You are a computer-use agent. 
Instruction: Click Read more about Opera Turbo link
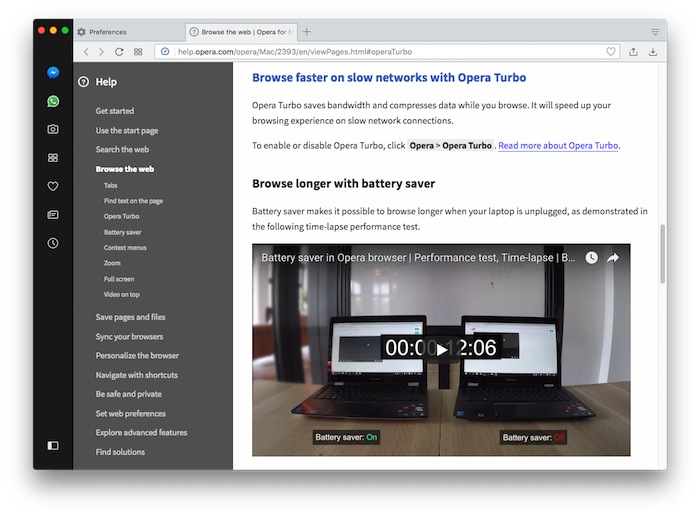[x=558, y=146]
